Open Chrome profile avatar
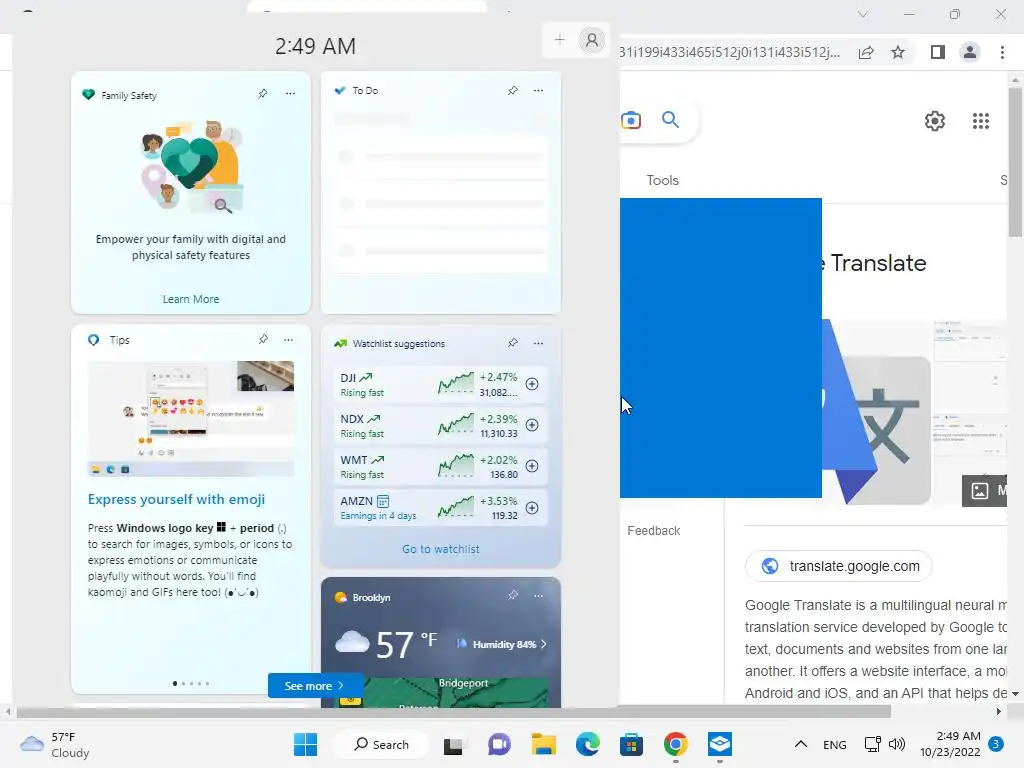This screenshot has width=1024, height=768. tap(970, 52)
